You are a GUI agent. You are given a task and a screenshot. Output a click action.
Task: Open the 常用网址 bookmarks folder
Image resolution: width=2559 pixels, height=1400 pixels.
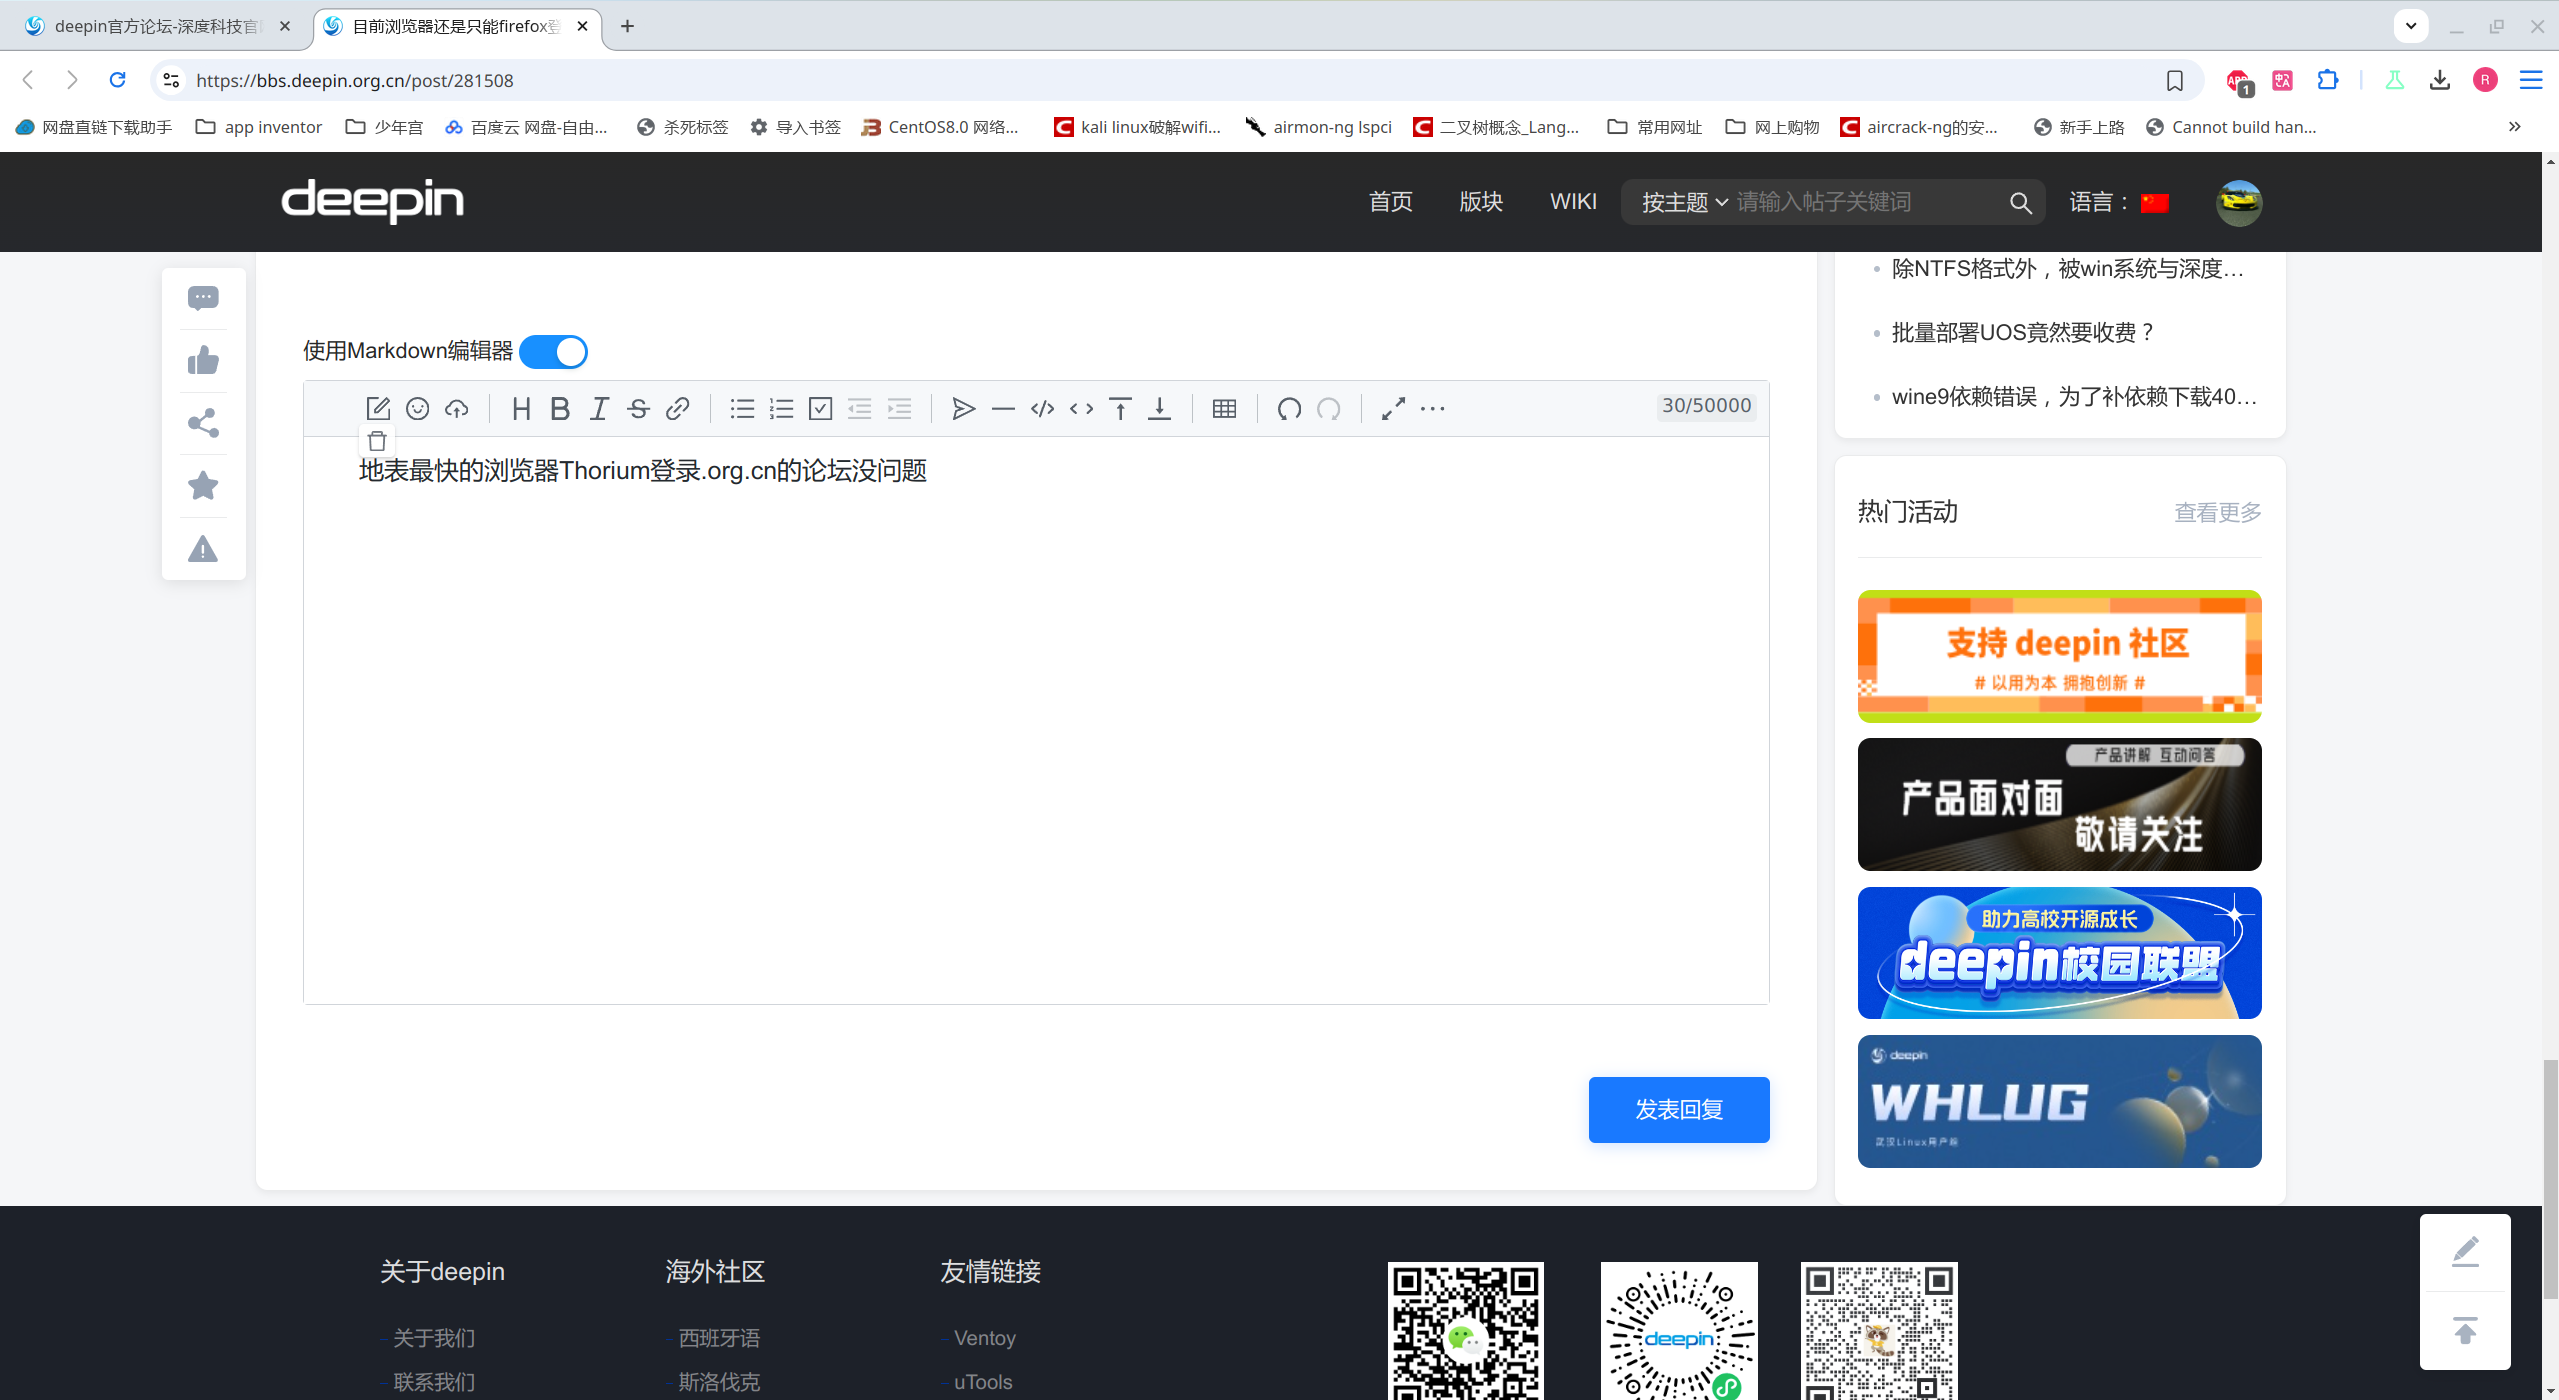tap(1655, 127)
